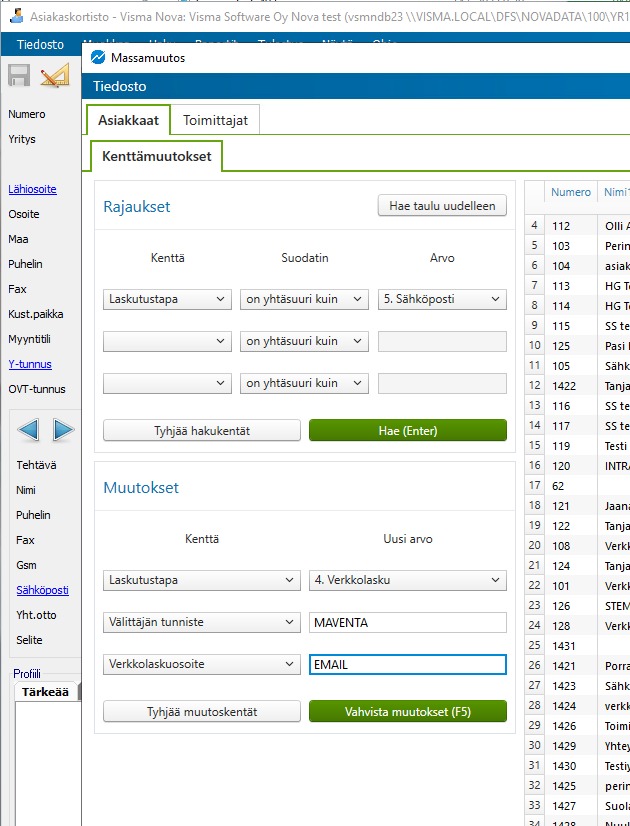Select table row with number 126
This screenshot has height=826, width=630.
pyautogui.click(x=577, y=606)
